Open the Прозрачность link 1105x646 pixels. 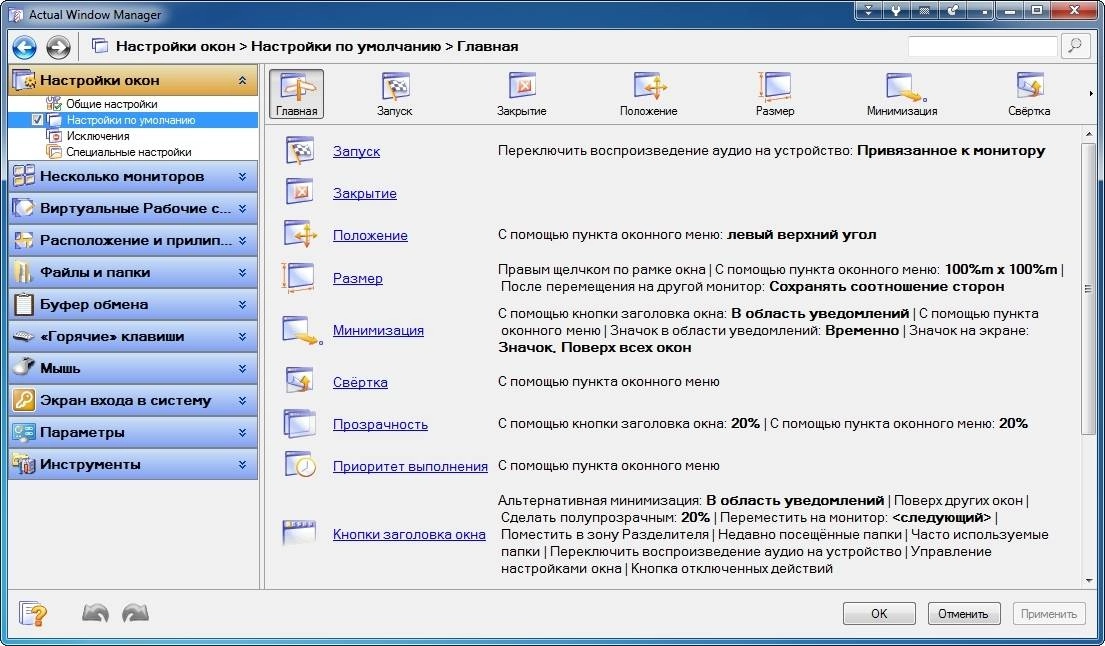tap(381, 425)
